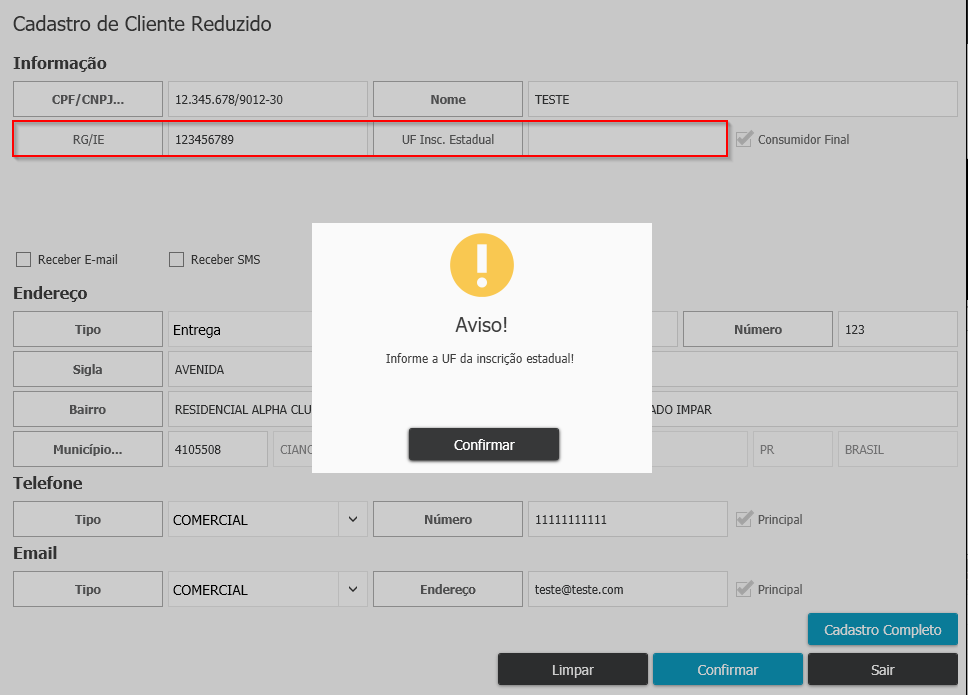Image resolution: width=968 pixels, height=695 pixels.
Task: Enable the Receber SMS checkbox
Action: pyautogui.click(x=177, y=260)
